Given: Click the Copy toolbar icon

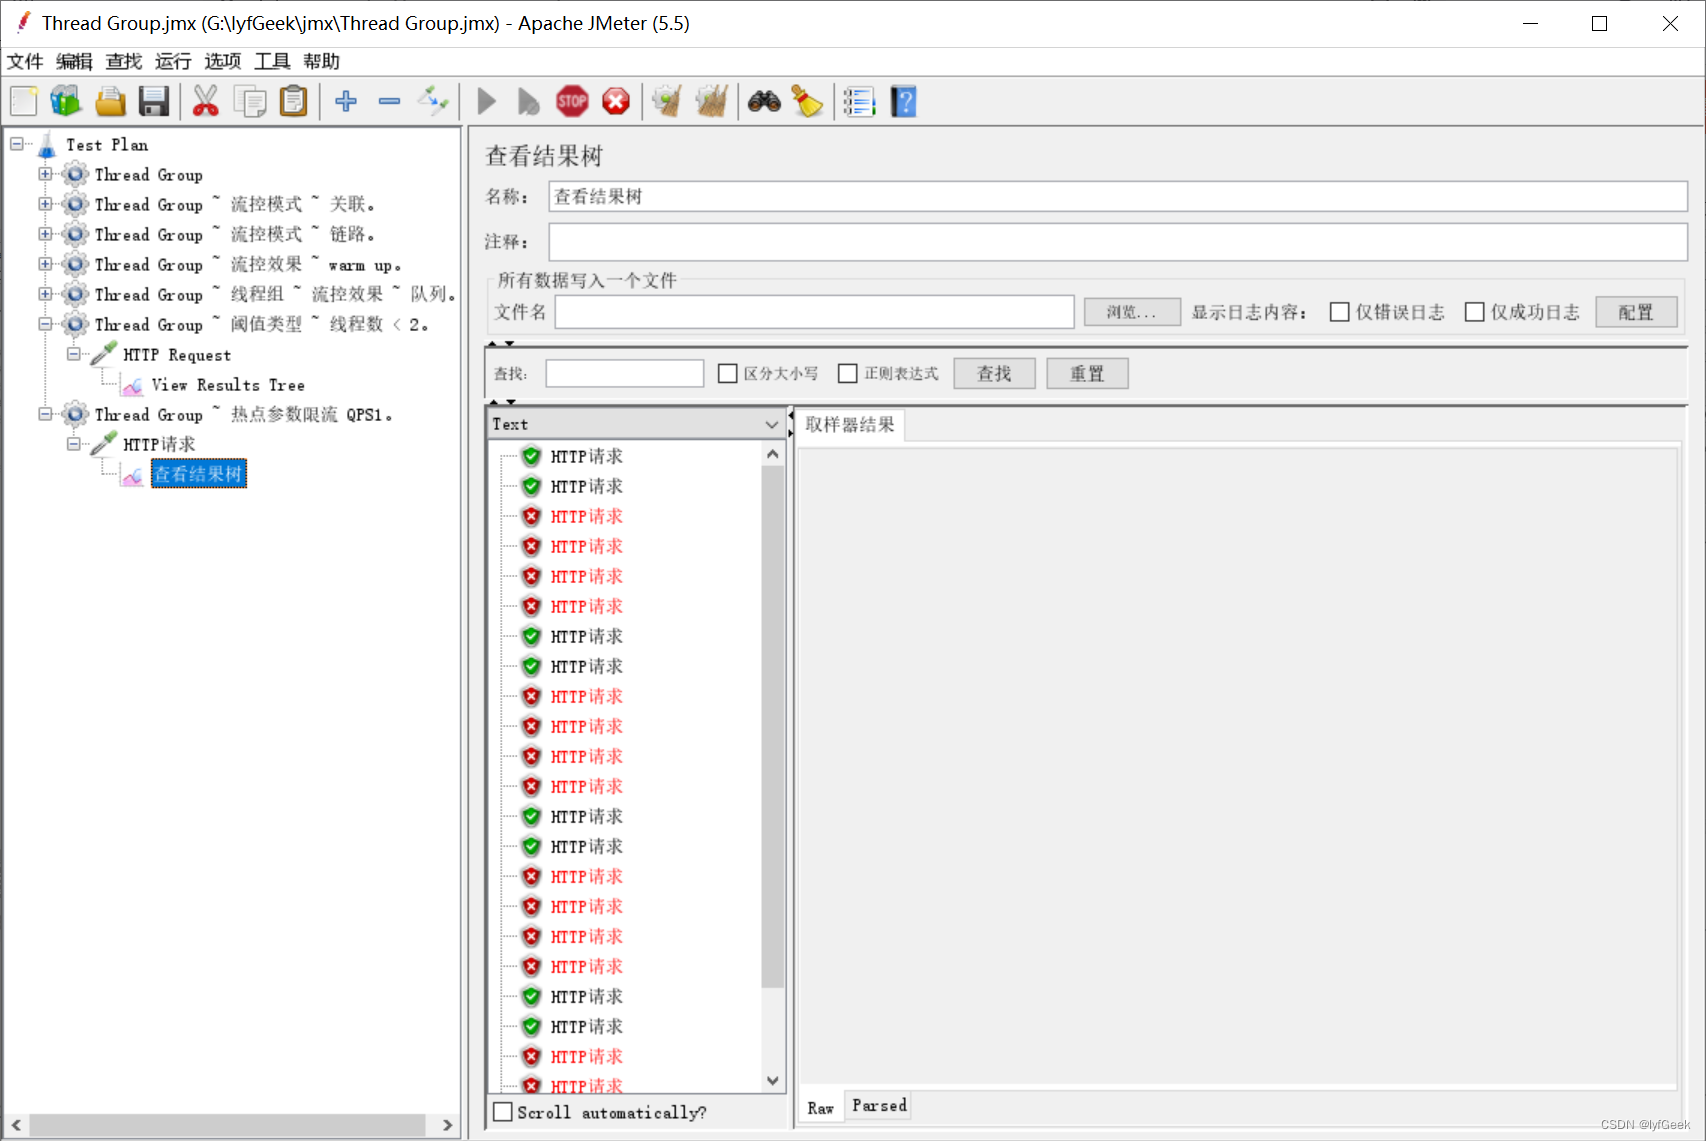Looking at the screenshot, I should coord(249,102).
